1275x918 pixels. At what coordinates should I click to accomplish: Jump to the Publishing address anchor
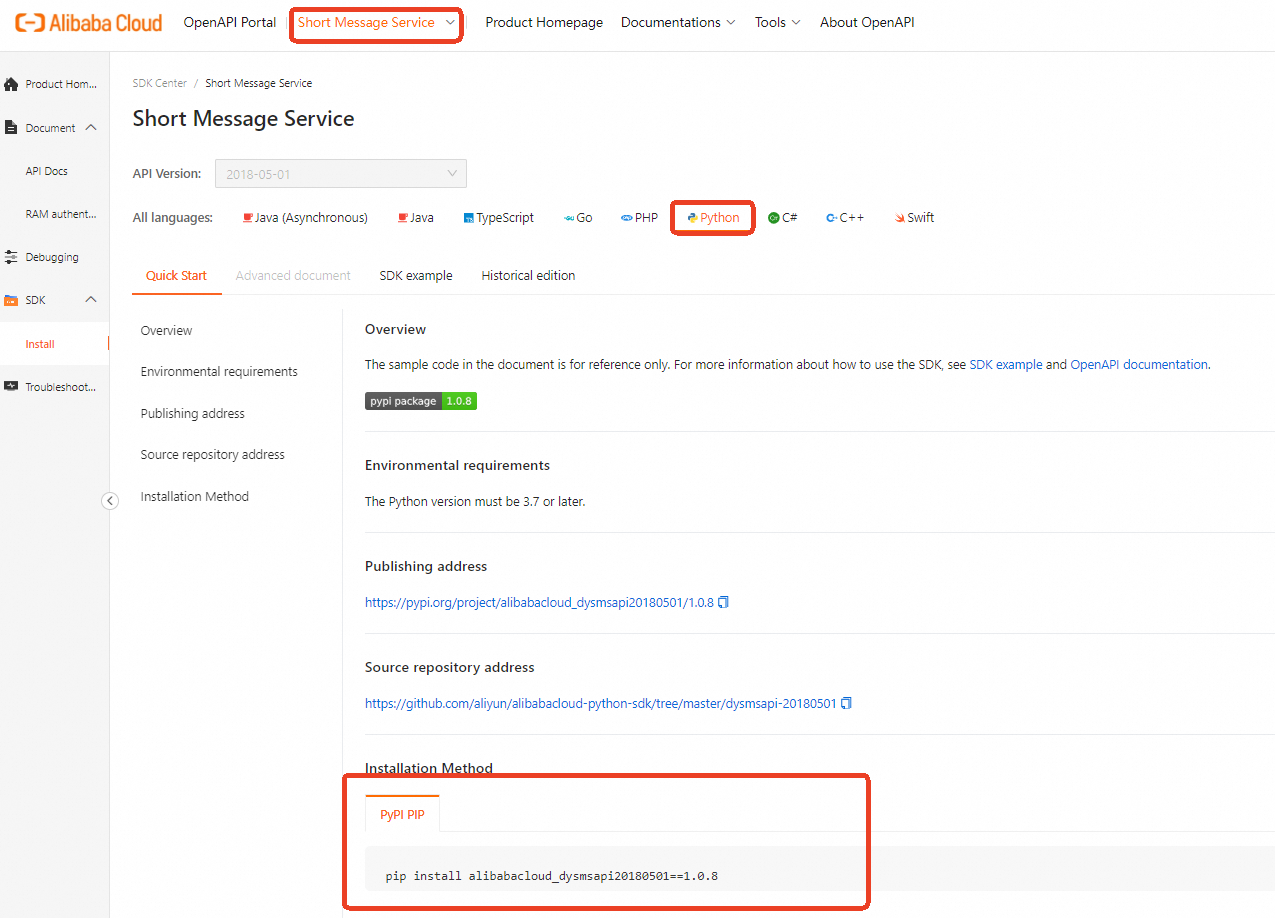point(192,414)
